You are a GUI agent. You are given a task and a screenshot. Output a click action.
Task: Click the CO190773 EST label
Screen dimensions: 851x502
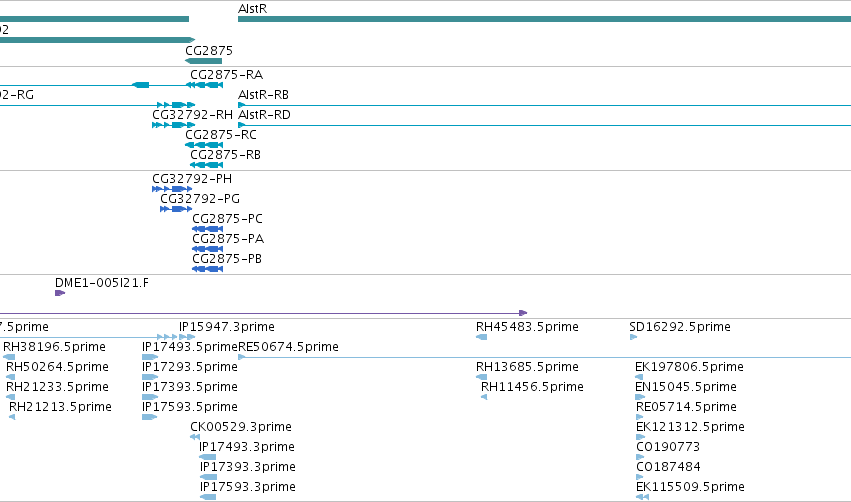click(668, 447)
